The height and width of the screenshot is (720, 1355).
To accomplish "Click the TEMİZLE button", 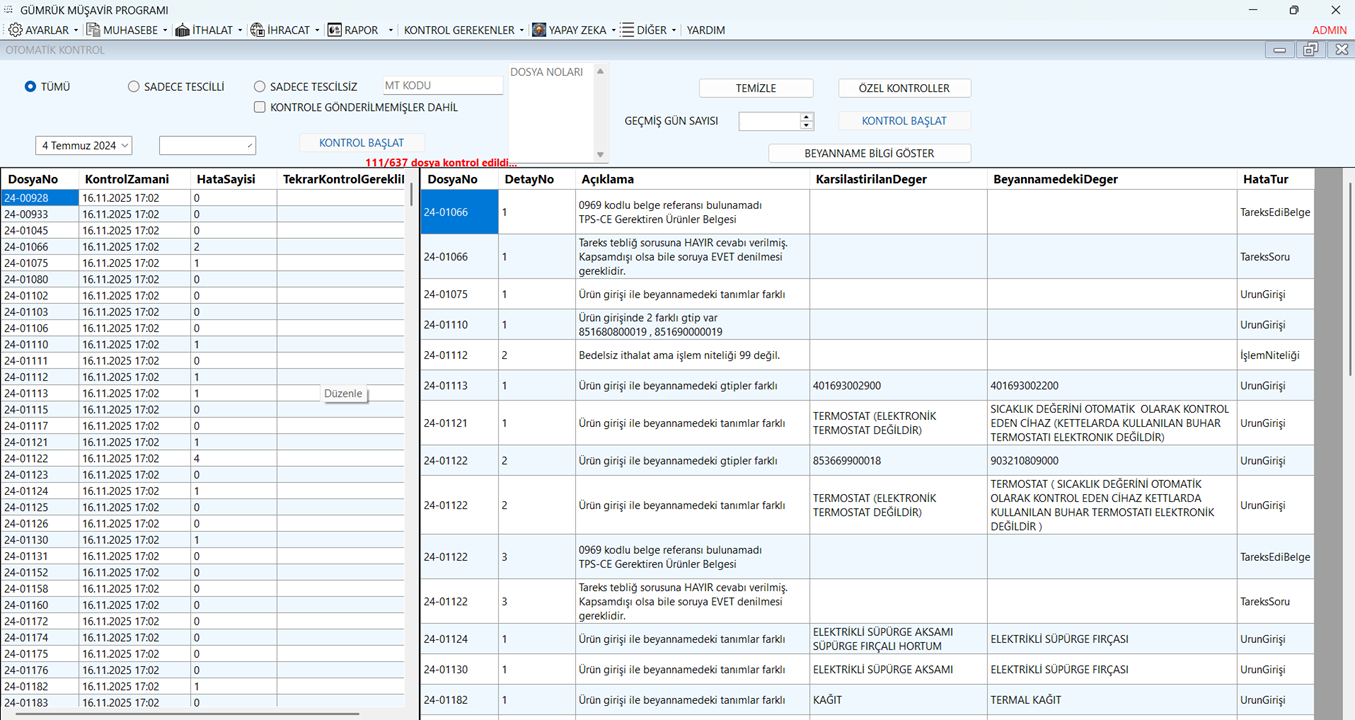I will (x=755, y=88).
